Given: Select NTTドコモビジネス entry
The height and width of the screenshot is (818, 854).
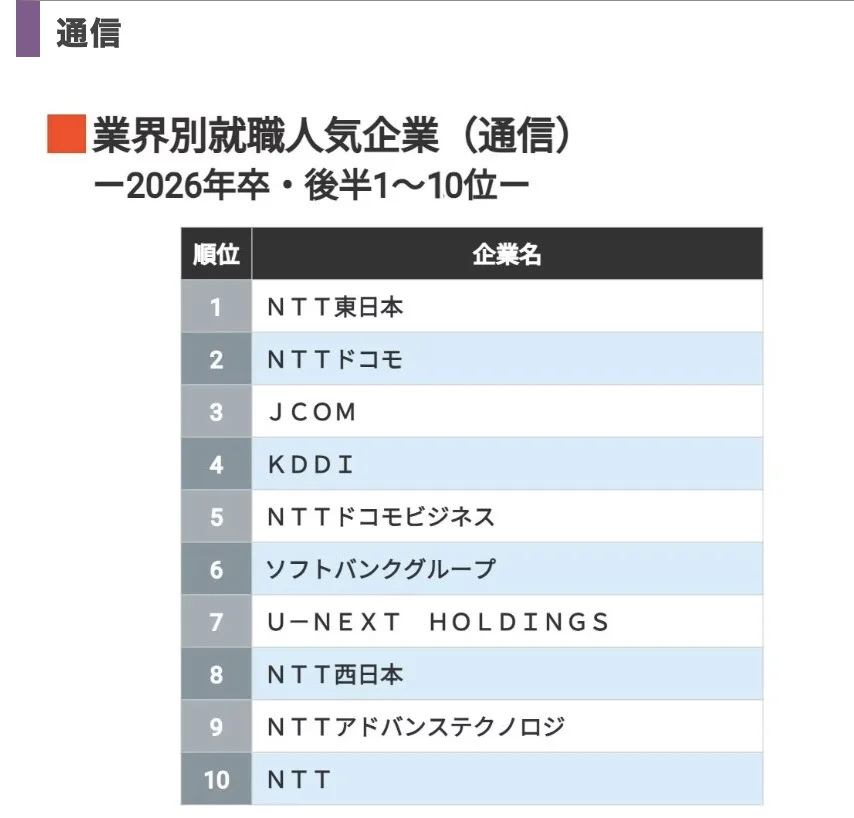Looking at the screenshot, I should tap(381, 517).
